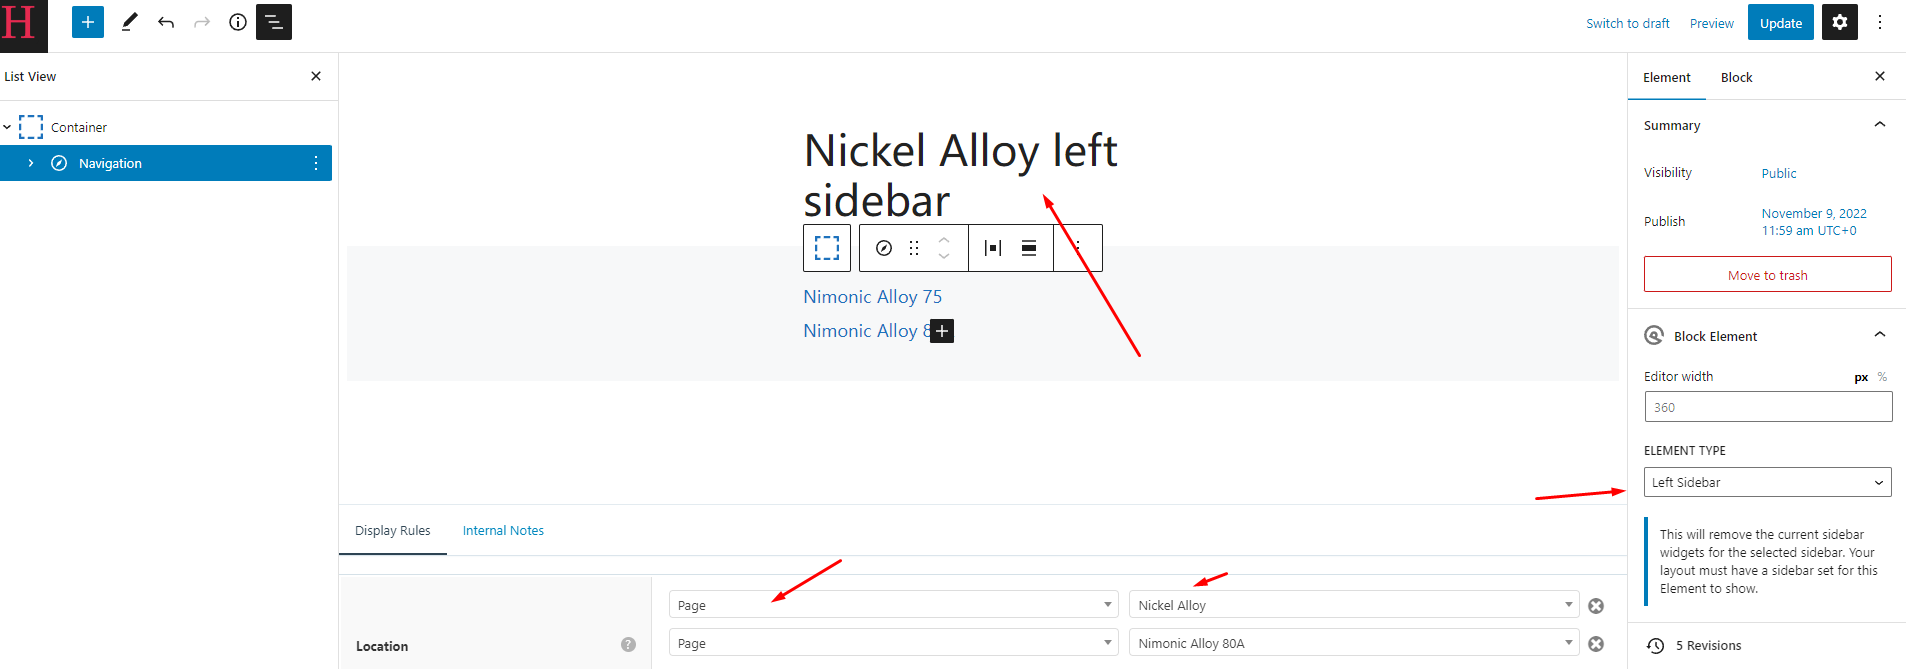Switch to the Internal Notes tab

pos(503,531)
